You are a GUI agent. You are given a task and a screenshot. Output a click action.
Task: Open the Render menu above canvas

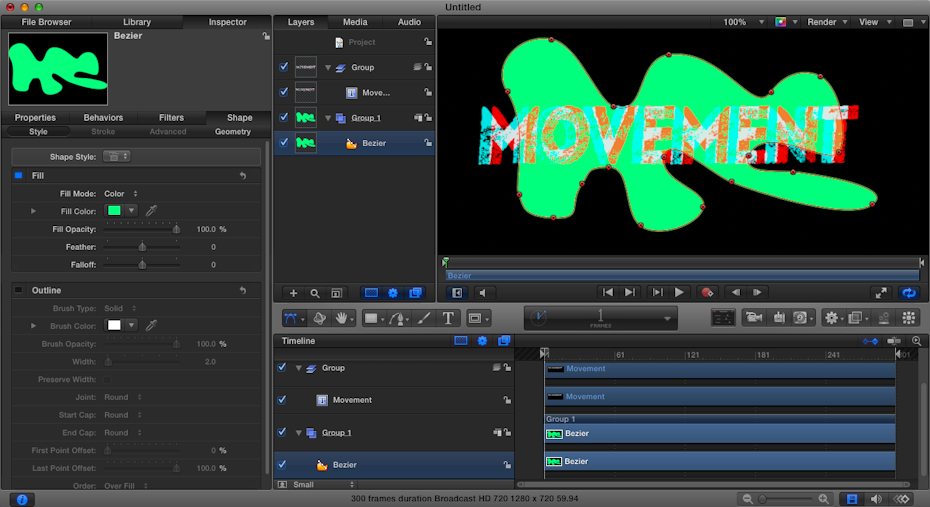[x=827, y=22]
